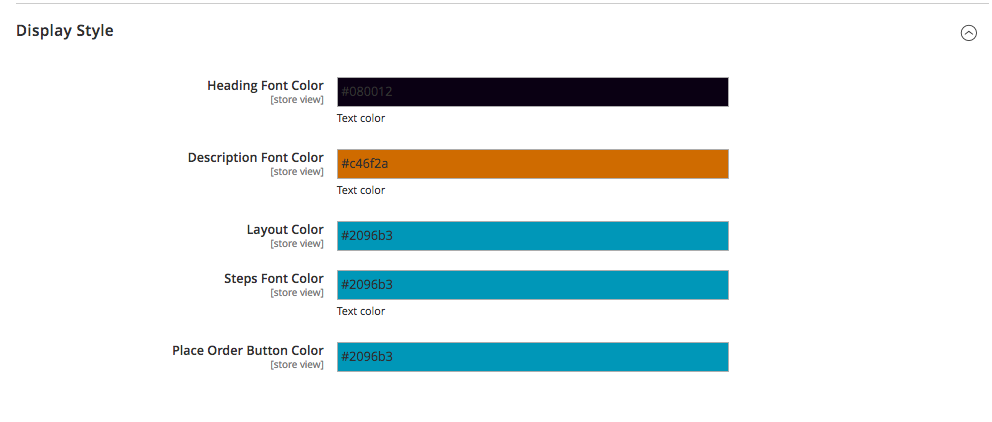This screenshot has width=992, height=422.
Task: Select the orange Description Font Color field
Action: [x=532, y=164]
